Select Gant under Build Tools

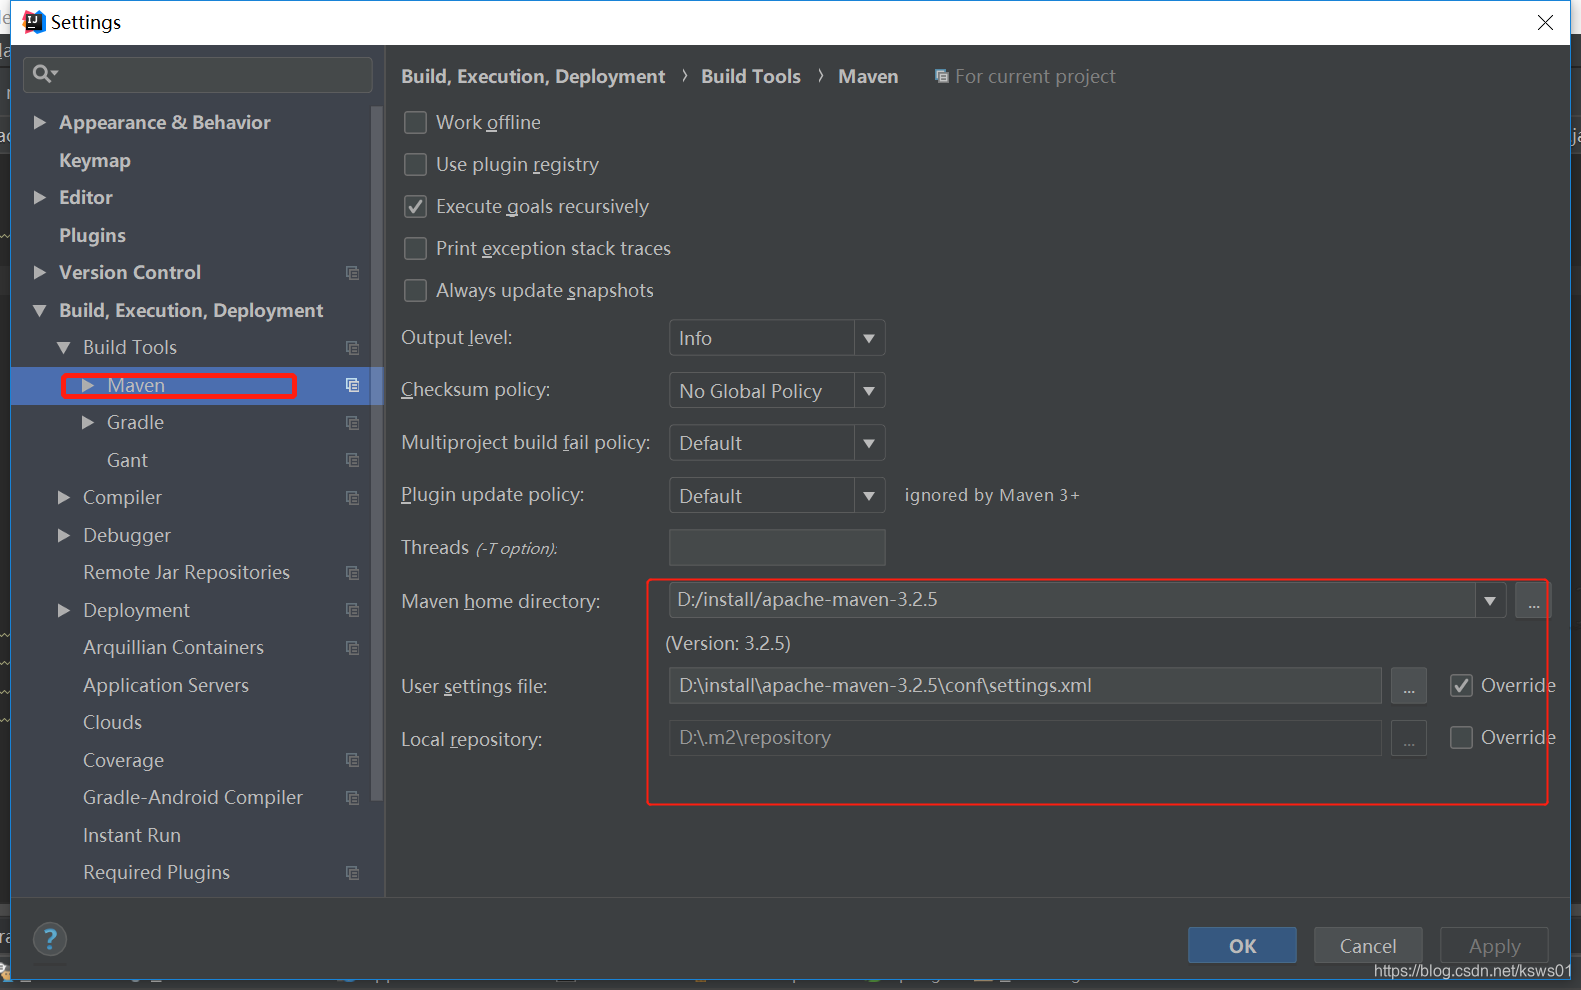tap(127, 461)
